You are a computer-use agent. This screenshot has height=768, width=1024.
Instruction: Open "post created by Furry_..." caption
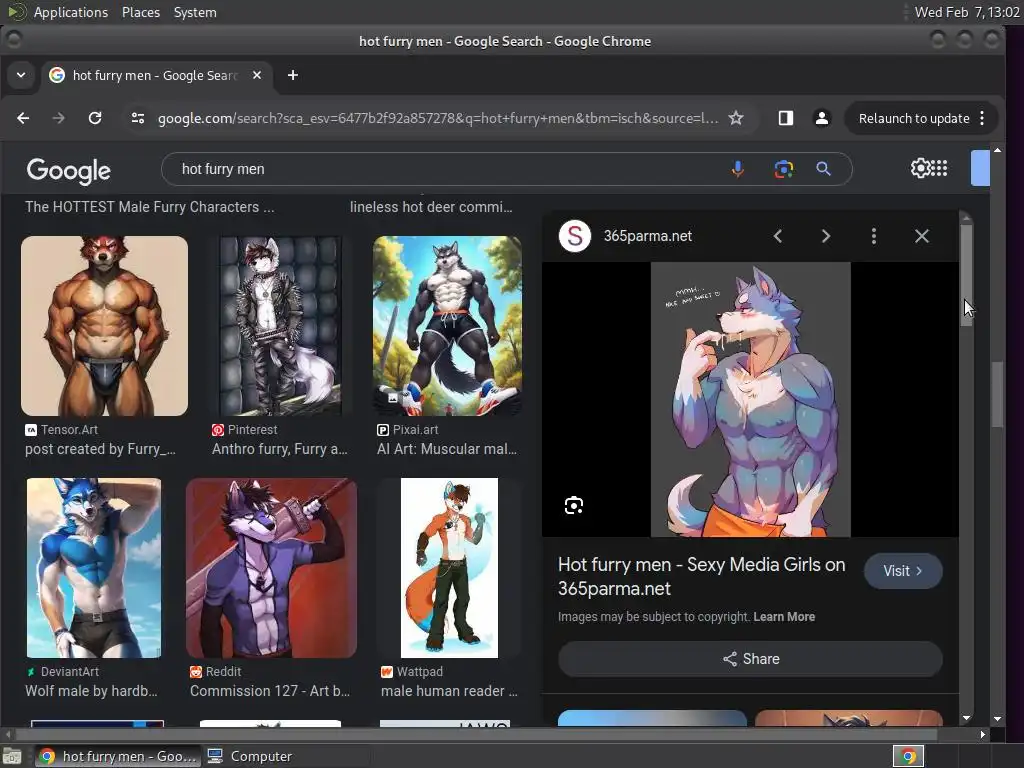(100, 449)
